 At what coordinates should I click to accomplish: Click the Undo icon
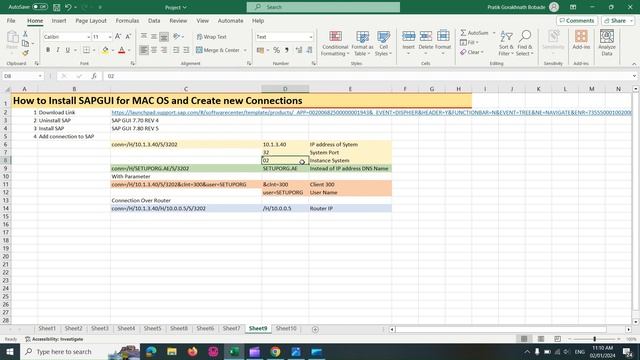click(x=68, y=7)
